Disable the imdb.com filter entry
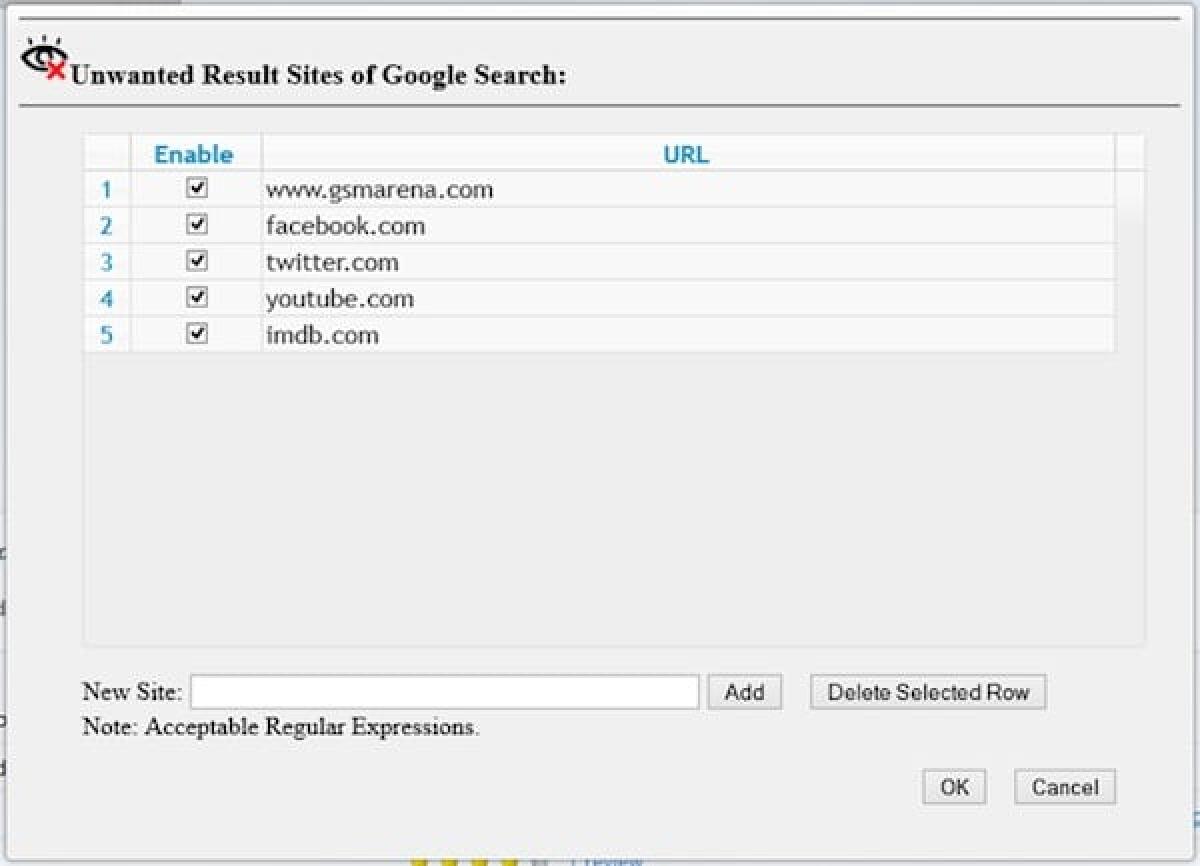Screen dimensions: 1200x866 196,334
